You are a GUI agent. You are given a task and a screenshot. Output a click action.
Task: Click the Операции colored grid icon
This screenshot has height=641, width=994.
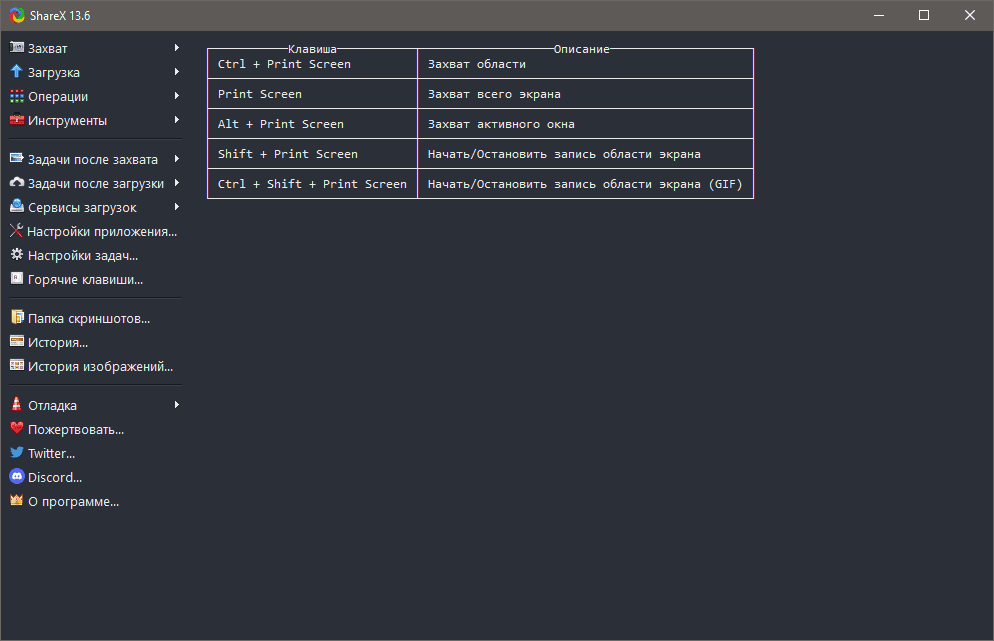coord(17,96)
